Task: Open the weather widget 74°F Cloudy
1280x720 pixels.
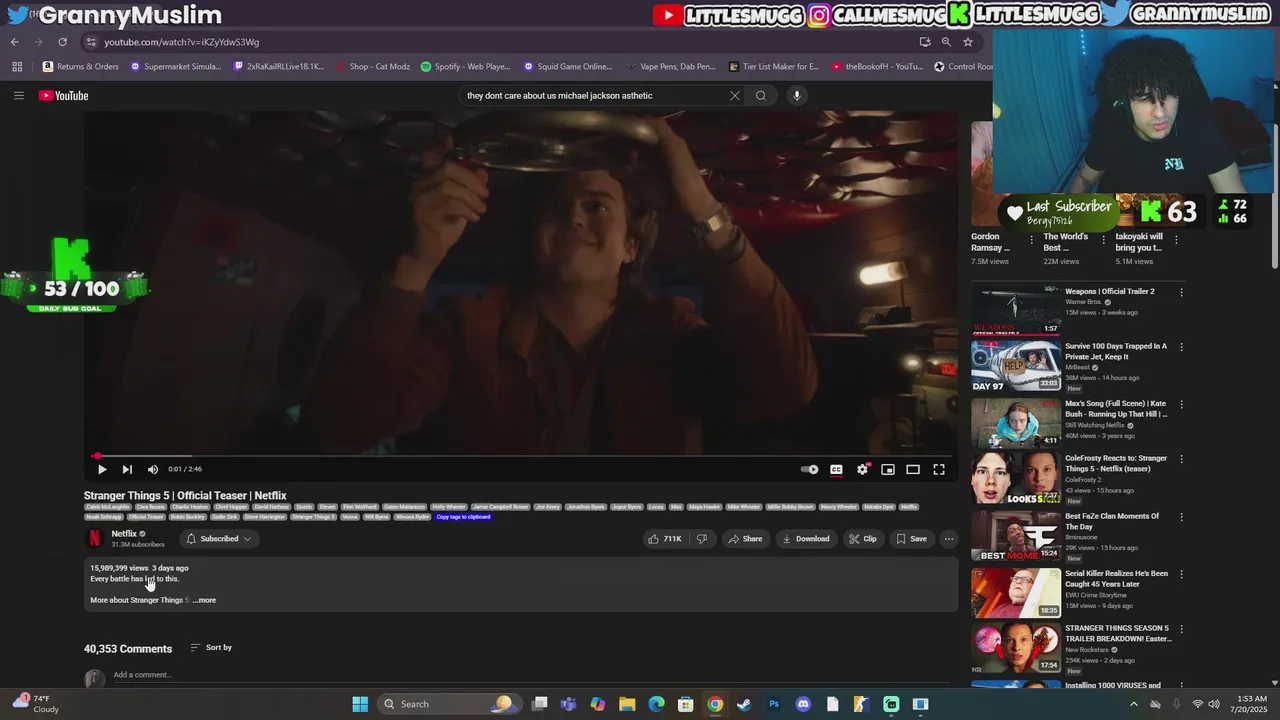Action: click(x=36, y=704)
